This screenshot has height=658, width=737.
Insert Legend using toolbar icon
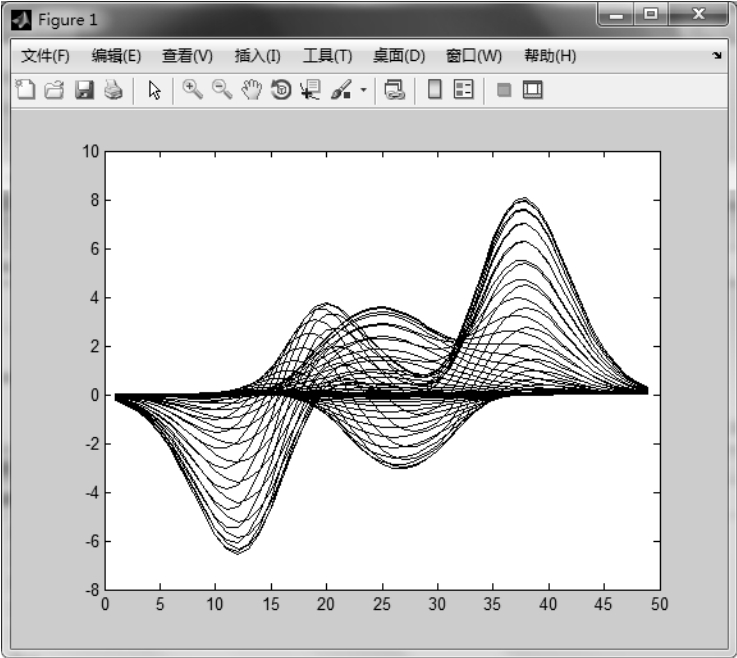[x=463, y=89]
